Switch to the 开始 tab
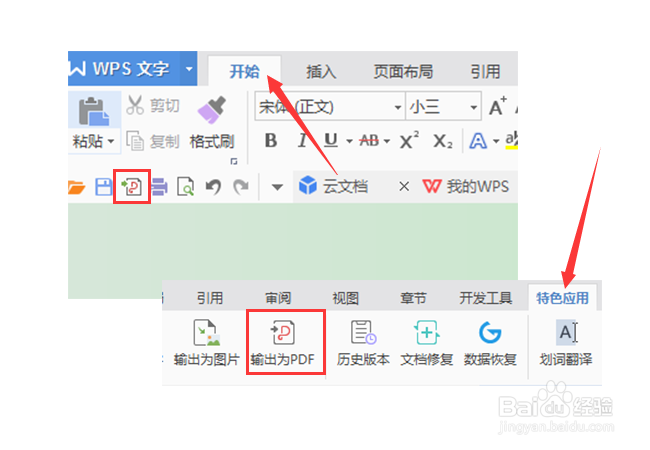The image size is (650, 450). [245, 71]
